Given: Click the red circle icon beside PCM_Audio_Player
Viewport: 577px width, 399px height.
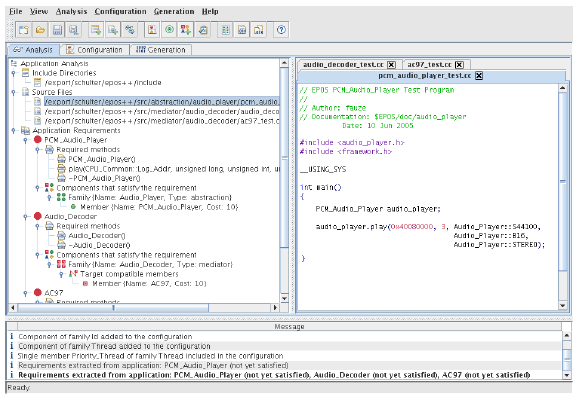Looking at the screenshot, I should click(x=38, y=140).
